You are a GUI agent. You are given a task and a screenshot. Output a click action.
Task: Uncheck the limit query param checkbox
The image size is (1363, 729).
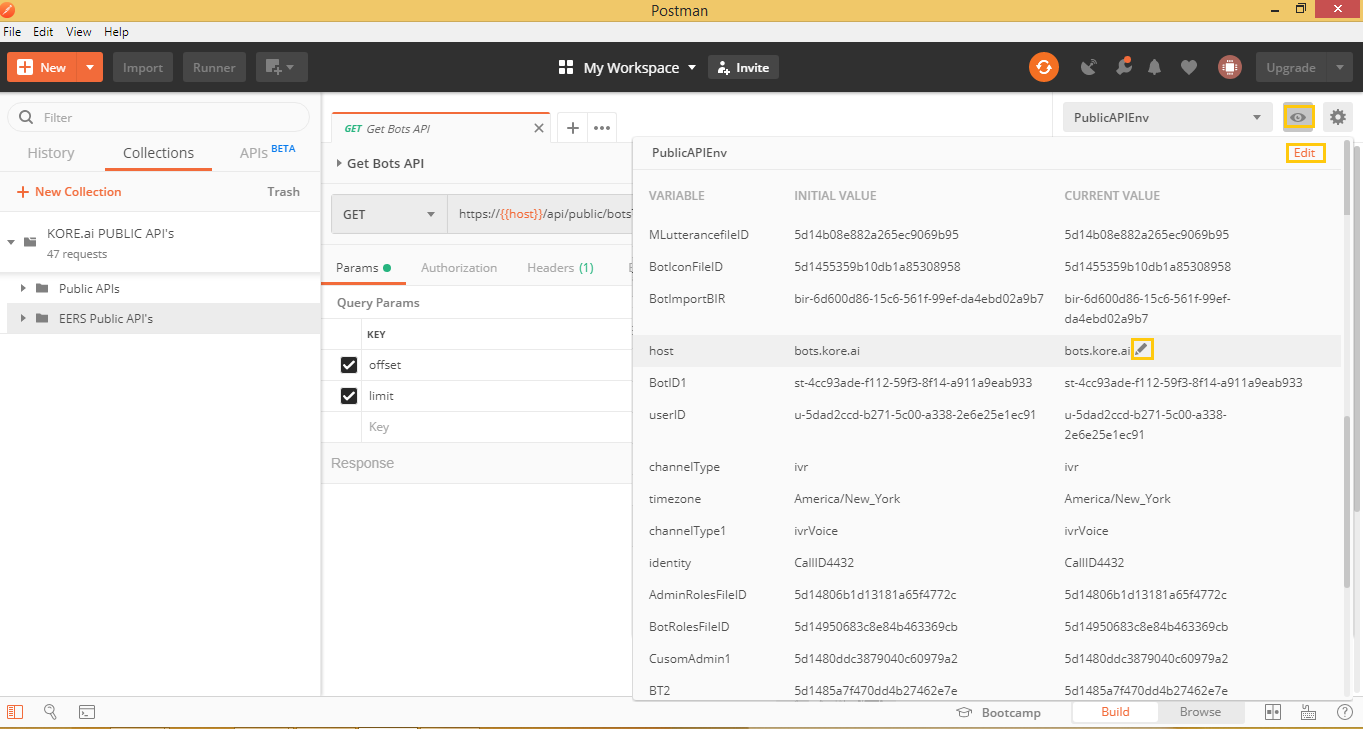349,396
